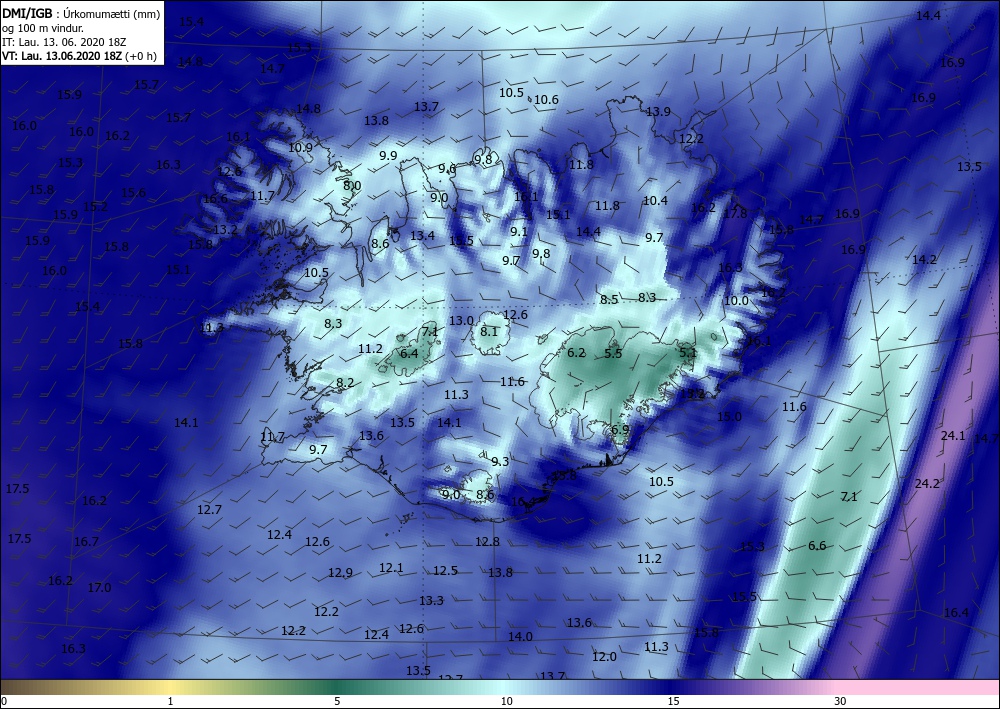Screen dimensions: 1000x709
Task: Click the 10.0 value near the east coast
Action: pyautogui.click(x=736, y=300)
